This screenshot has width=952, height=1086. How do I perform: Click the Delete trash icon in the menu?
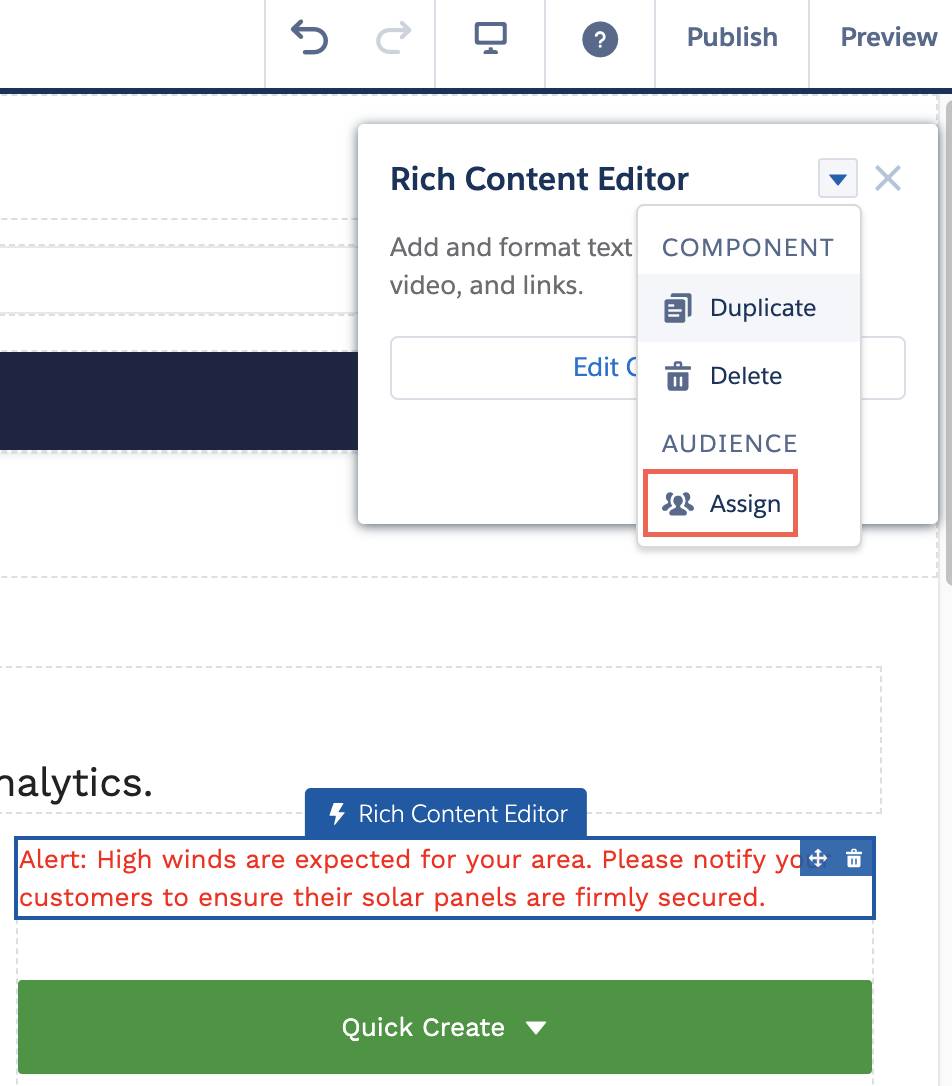679,376
